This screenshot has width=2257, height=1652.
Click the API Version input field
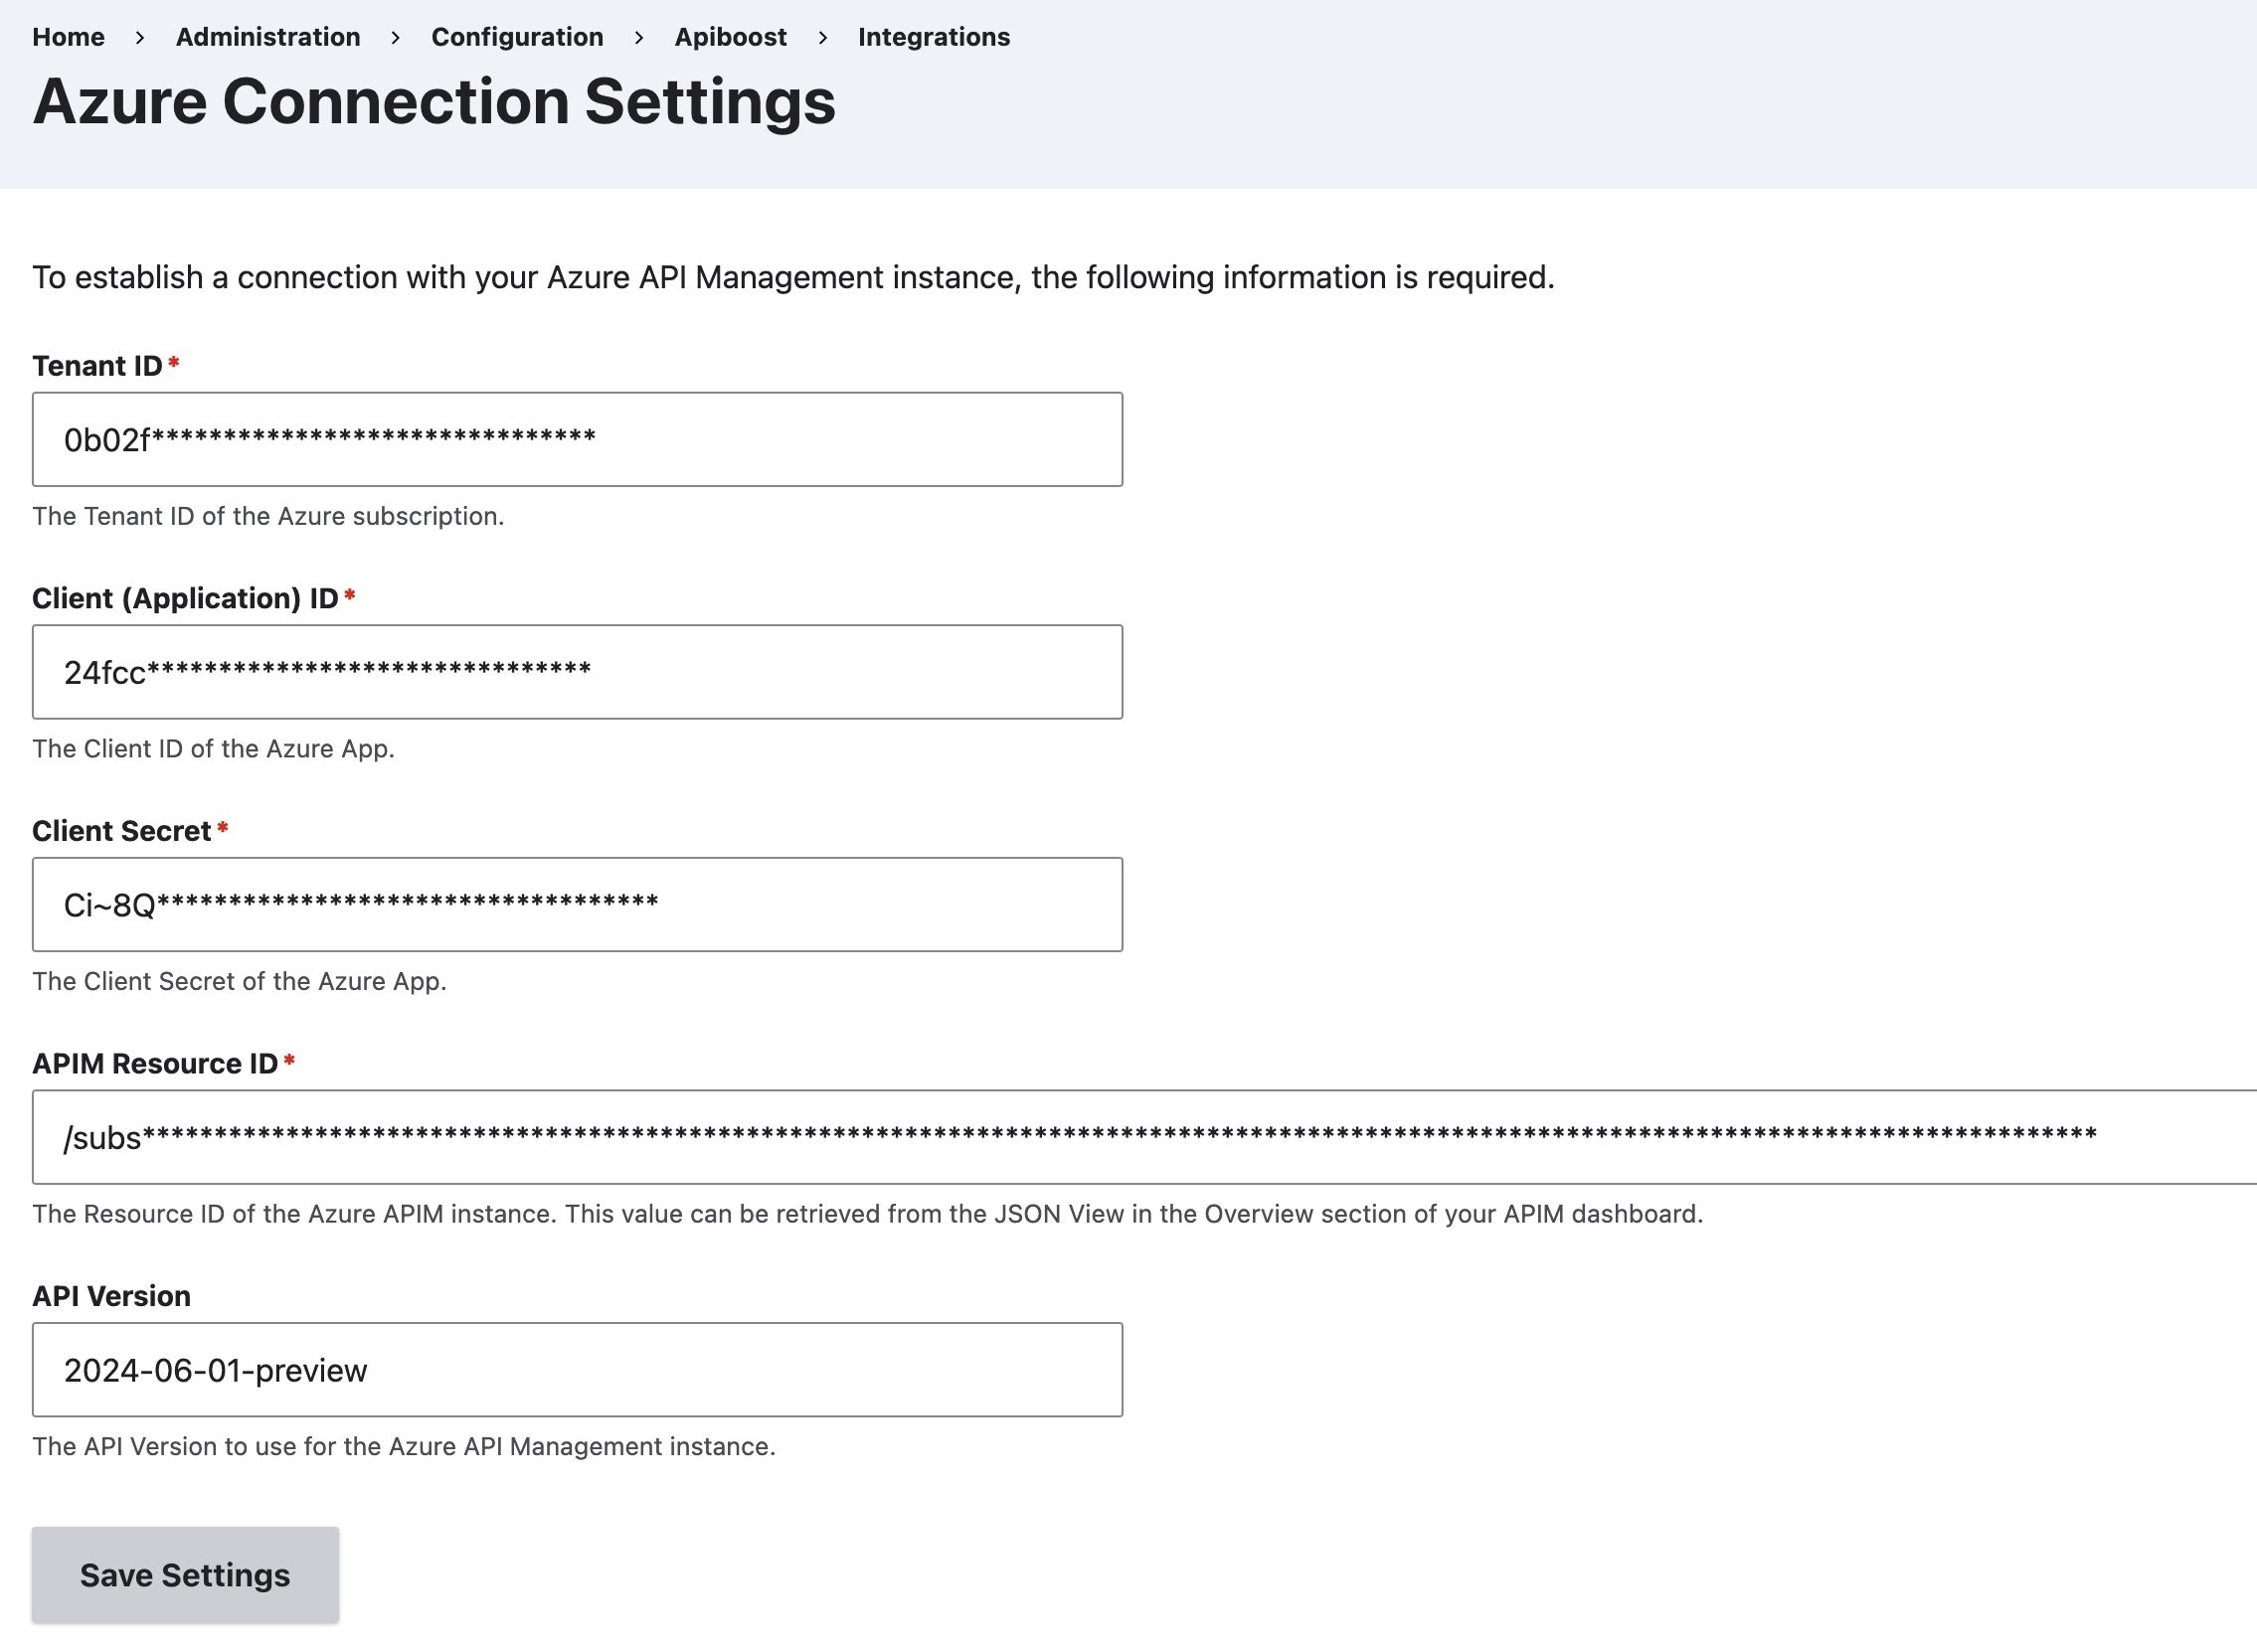tap(577, 1369)
